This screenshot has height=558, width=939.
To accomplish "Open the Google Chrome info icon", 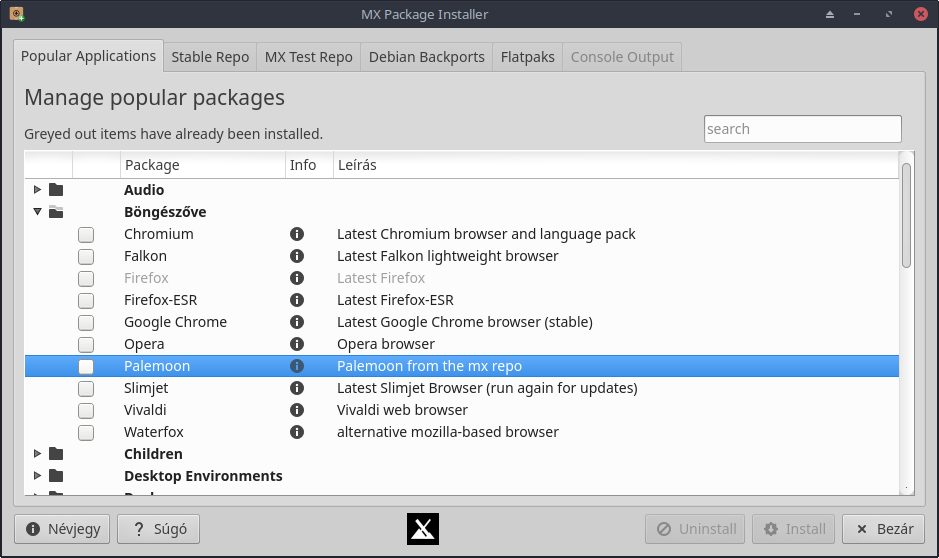I will point(296,322).
